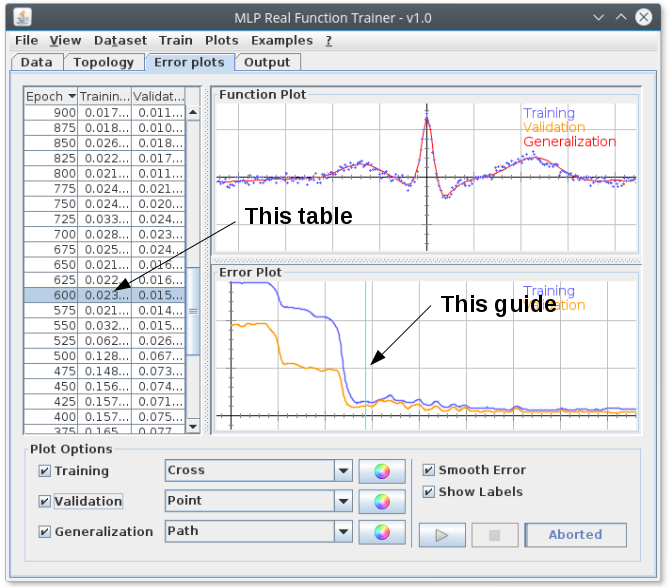Image resolution: width=669 pixels, height=587 pixels.
Task: Open the Examples menu
Action: (x=282, y=41)
